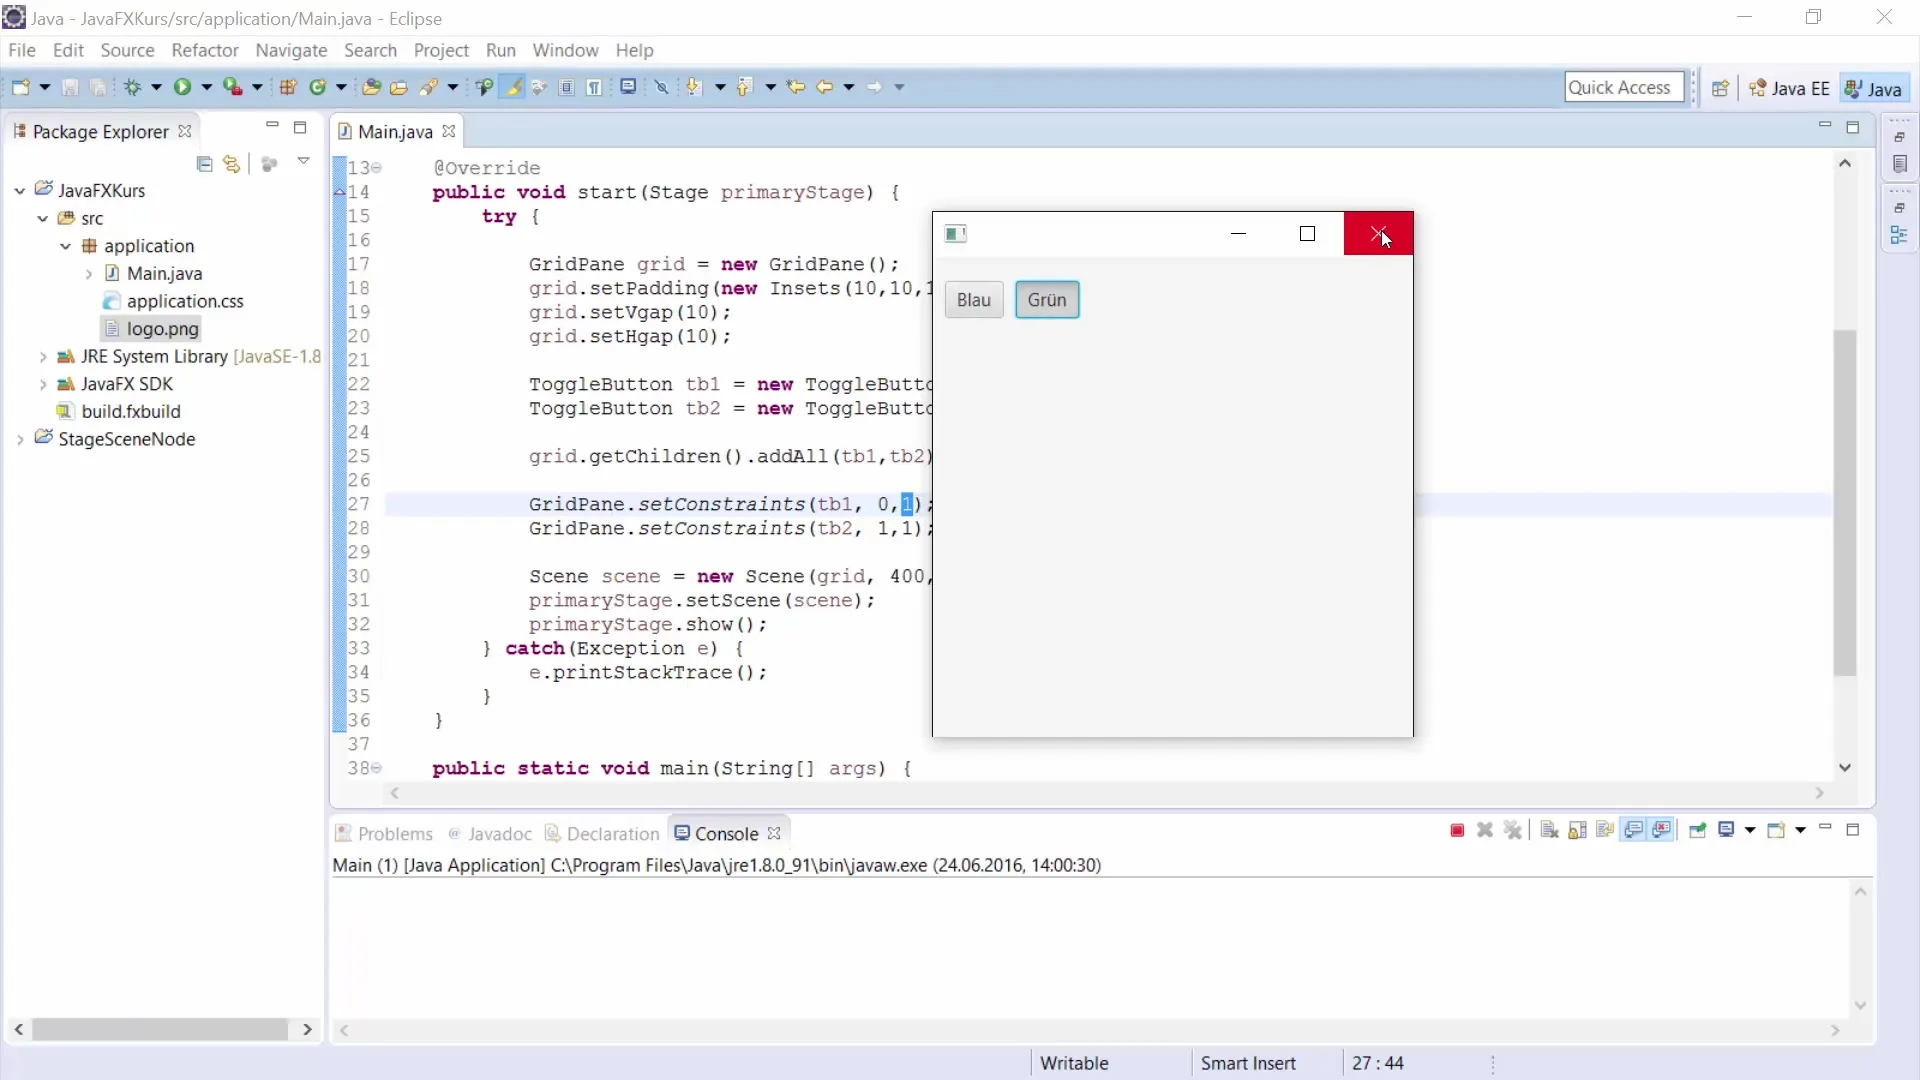Click the Run Last Tool external tools icon
Image resolution: width=1920 pixels, height=1080 pixels.
click(232, 87)
